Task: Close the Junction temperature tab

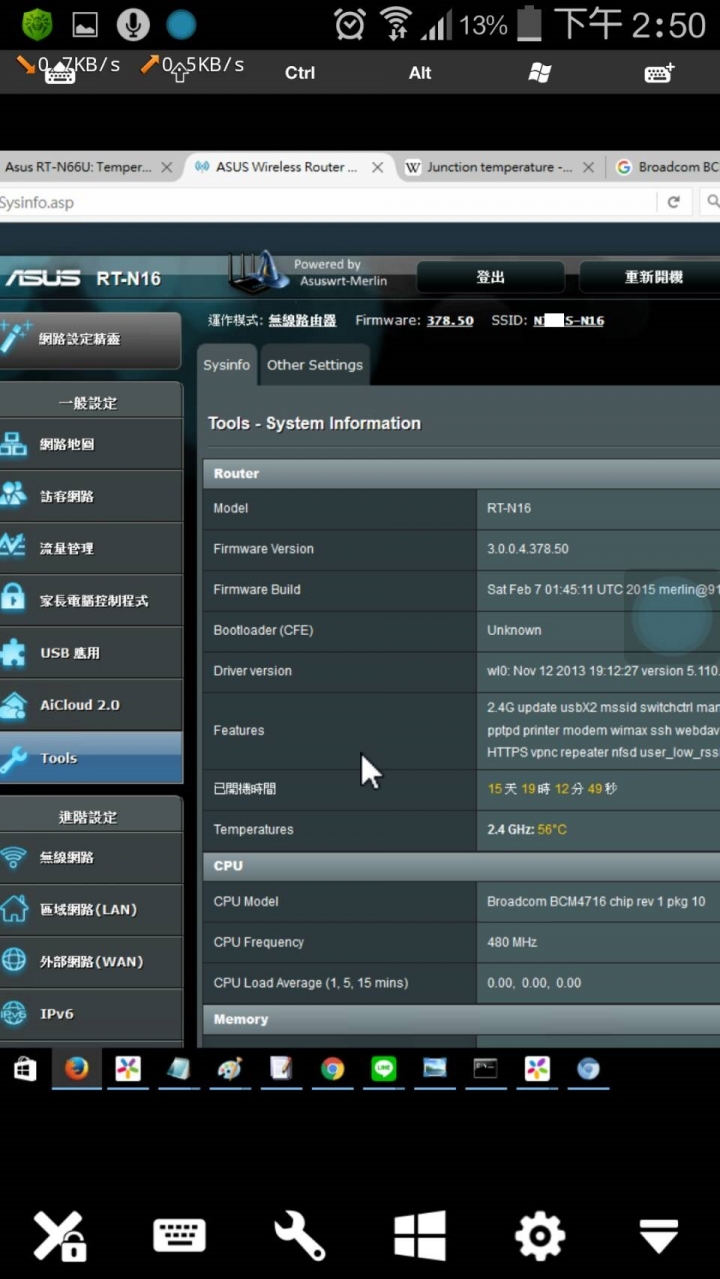Action: click(589, 167)
